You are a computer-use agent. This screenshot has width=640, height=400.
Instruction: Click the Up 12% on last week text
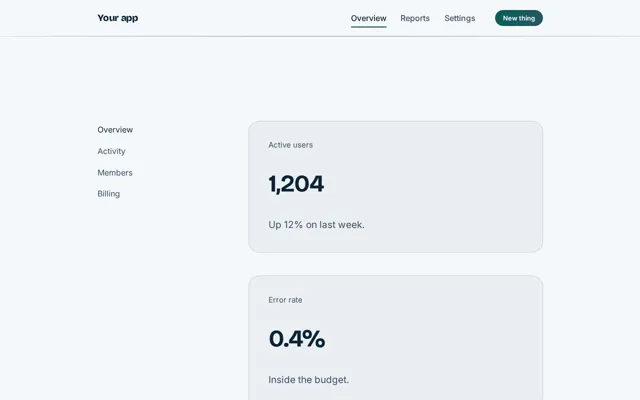coord(316,225)
